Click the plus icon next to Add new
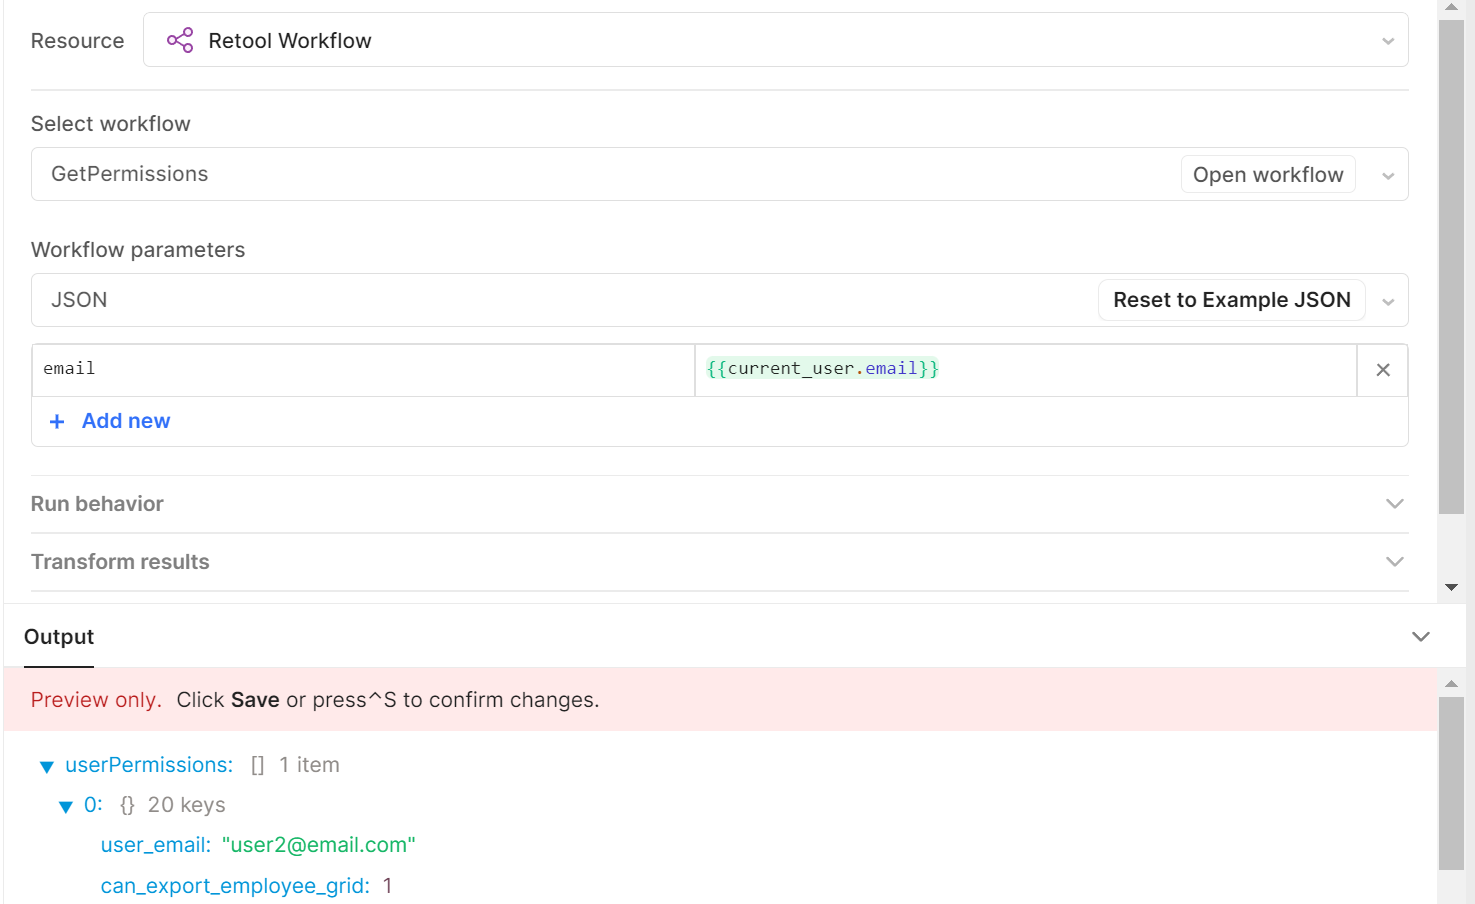This screenshot has height=904, width=1475. [x=57, y=422]
